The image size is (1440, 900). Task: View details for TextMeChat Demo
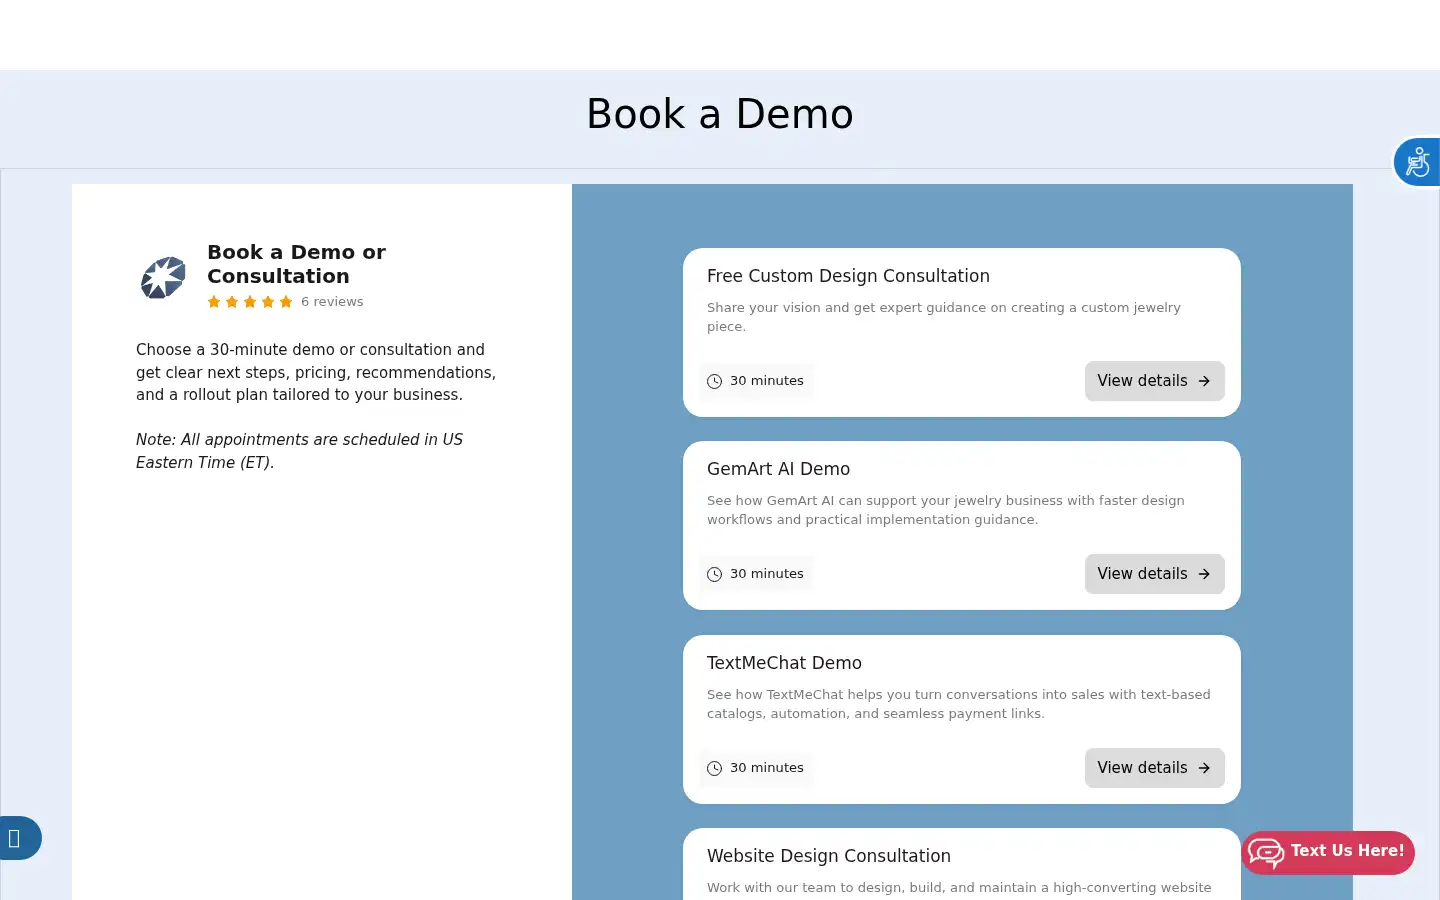1154,768
